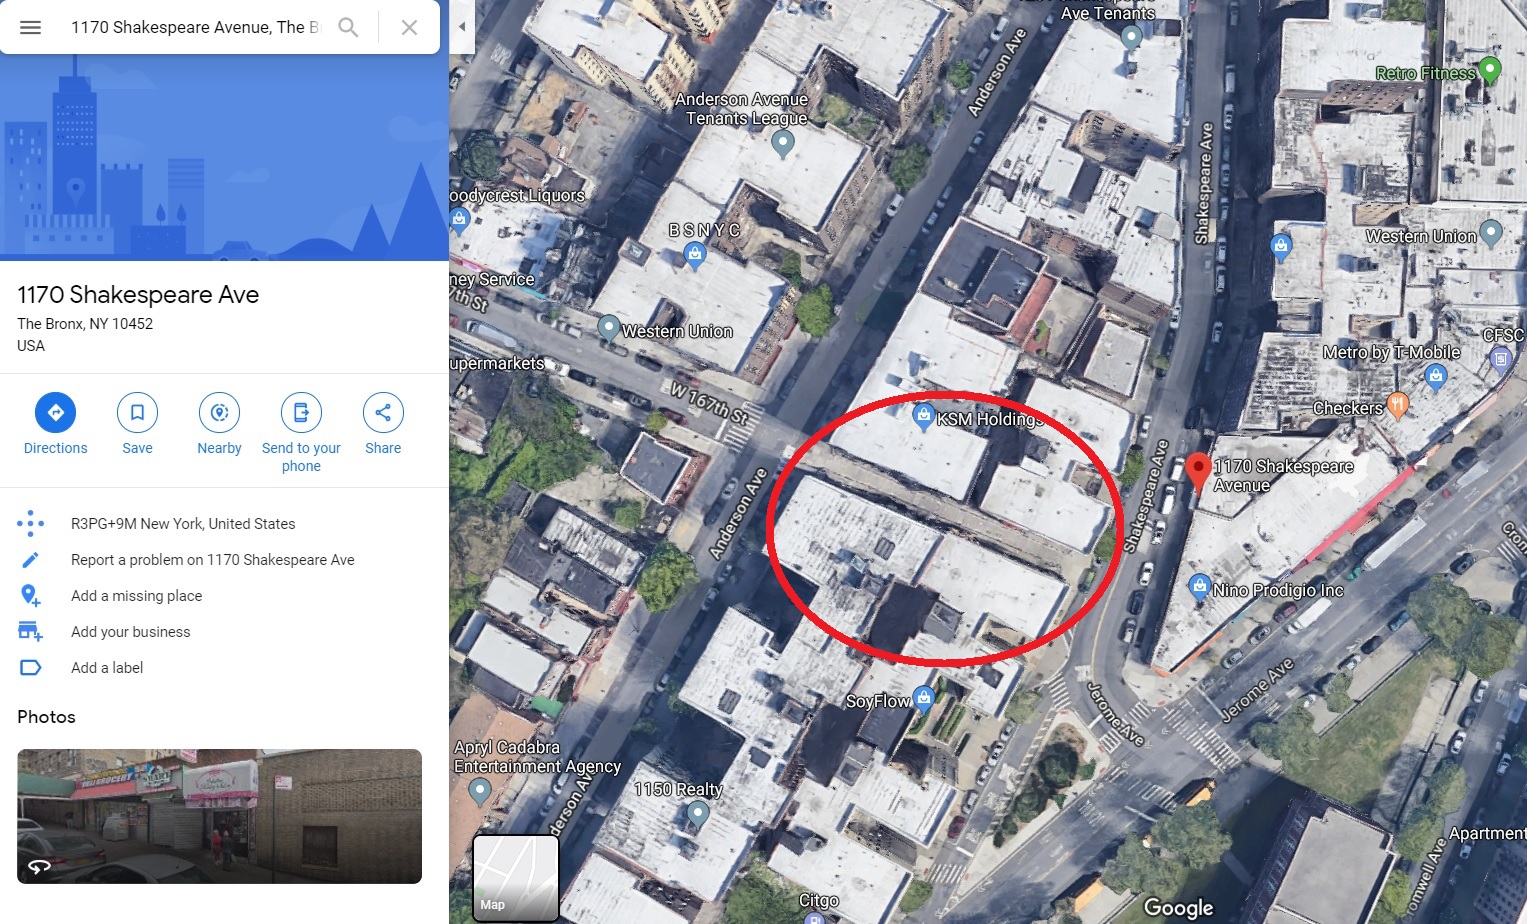Add a label to this place

point(107,668)
